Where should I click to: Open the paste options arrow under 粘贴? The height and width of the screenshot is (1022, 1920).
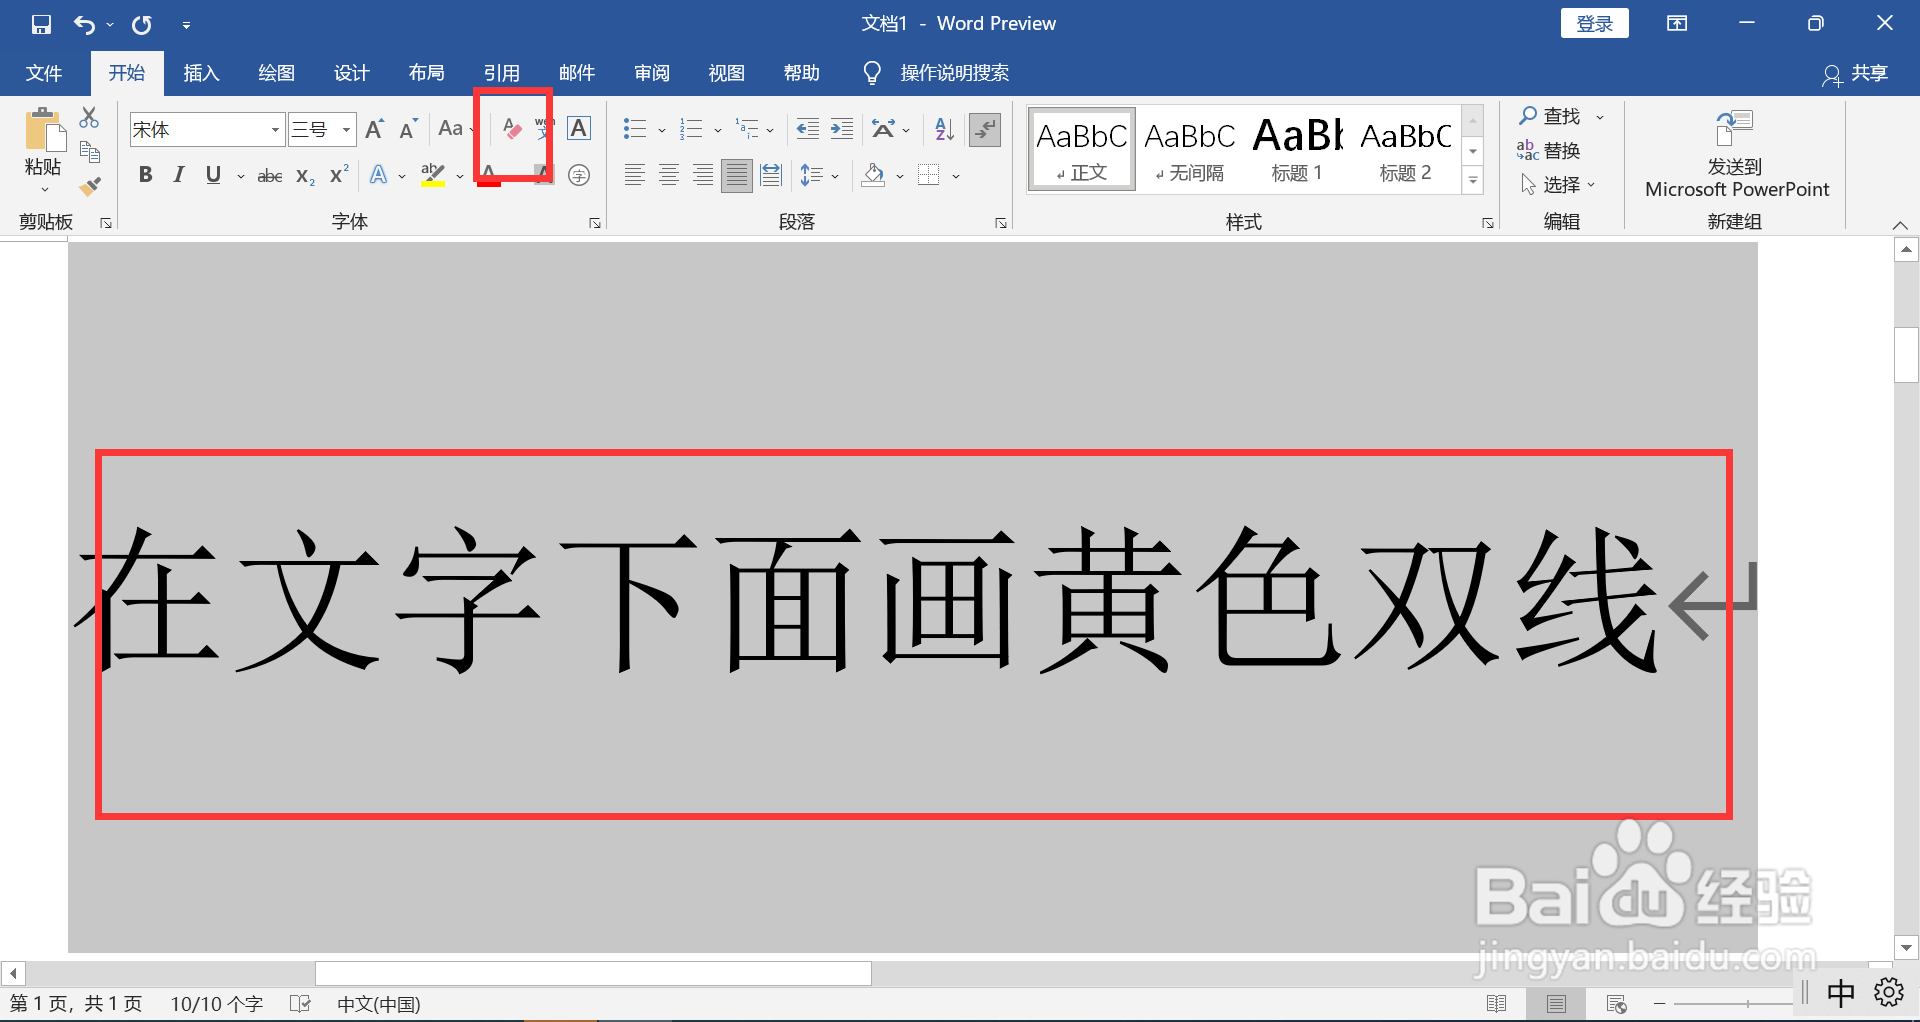tap(44, 190)
